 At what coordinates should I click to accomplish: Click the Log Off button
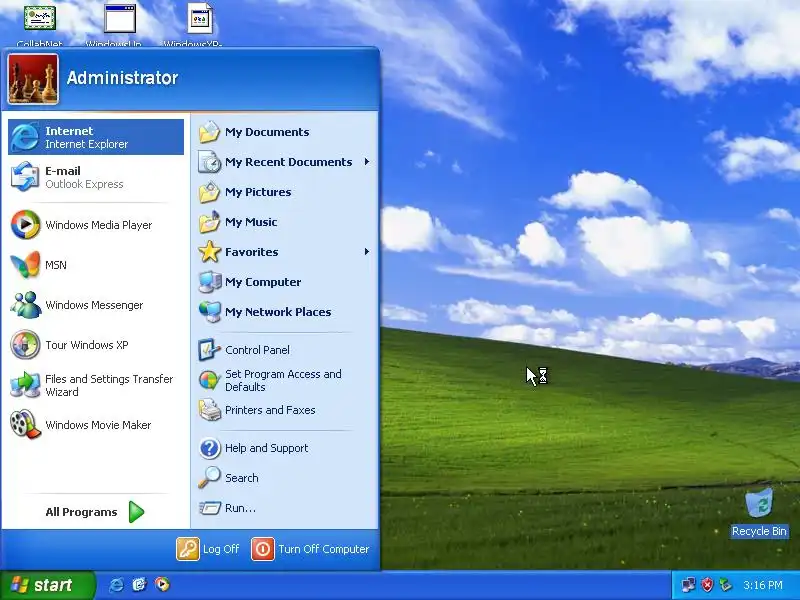tap(208, 549)
